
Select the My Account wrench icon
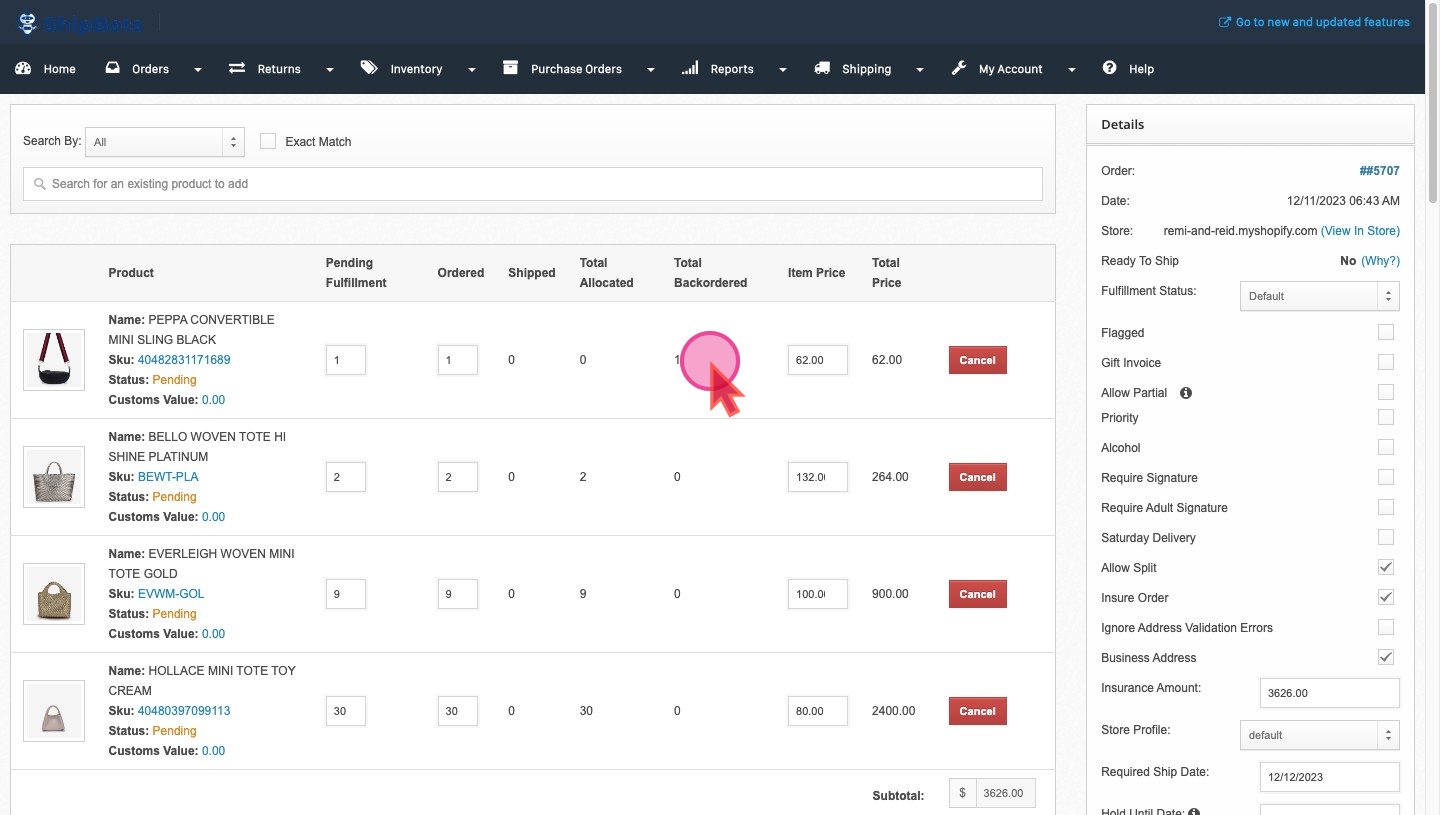click(959, 68)
